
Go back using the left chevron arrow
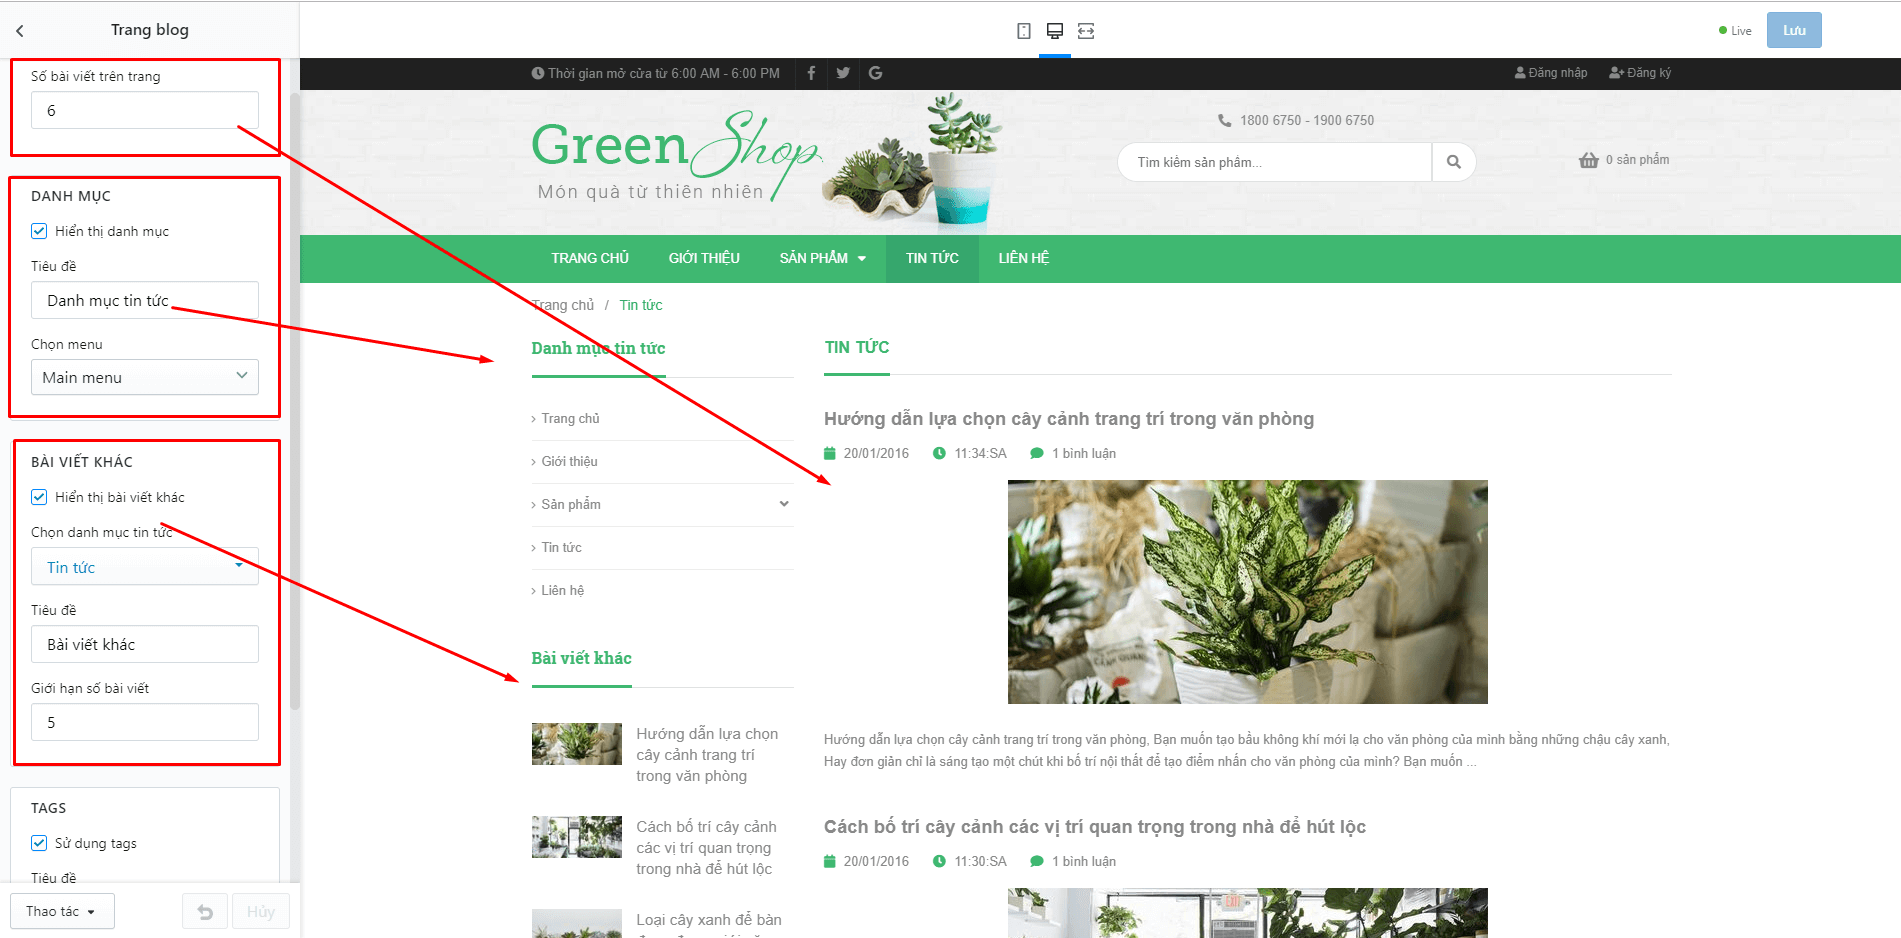[20, 31]
